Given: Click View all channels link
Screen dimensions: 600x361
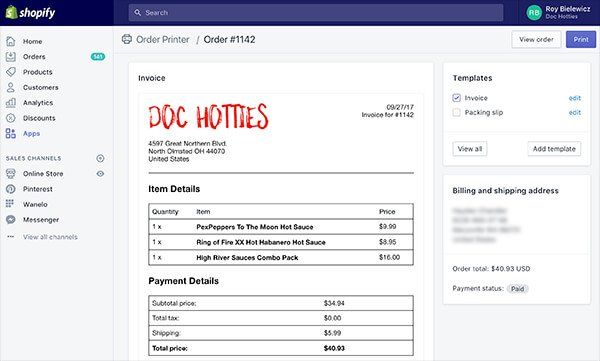Looking at the screenshot, I should click(50, 237).
